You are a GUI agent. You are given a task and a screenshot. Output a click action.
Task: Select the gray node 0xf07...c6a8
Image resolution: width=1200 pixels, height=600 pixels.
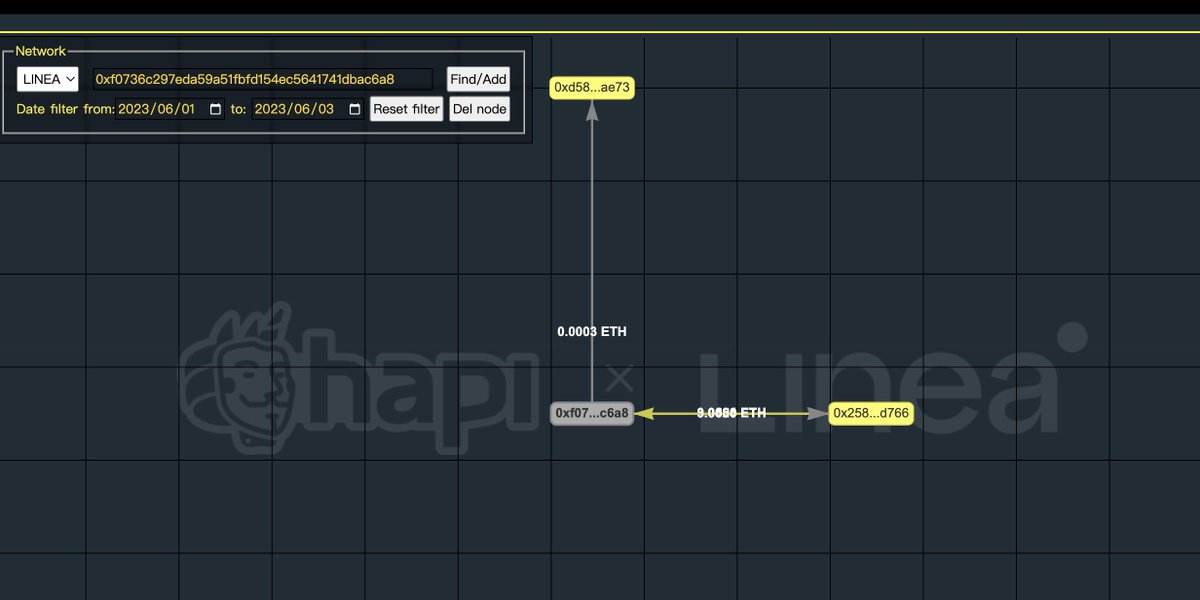click(592, 413)
